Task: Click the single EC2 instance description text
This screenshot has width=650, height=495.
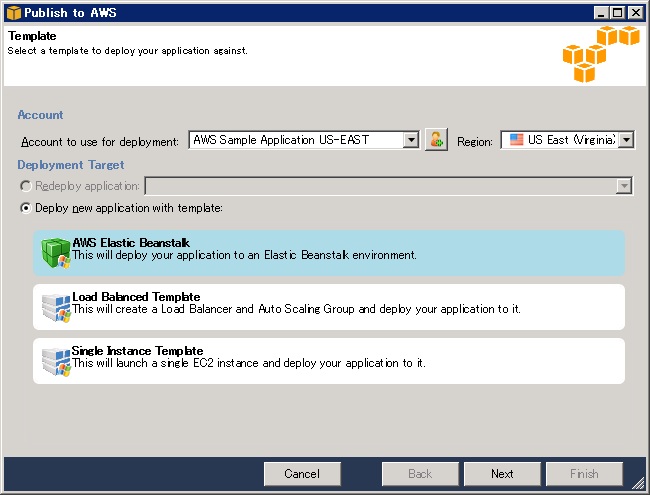Action: pos(249,363)
